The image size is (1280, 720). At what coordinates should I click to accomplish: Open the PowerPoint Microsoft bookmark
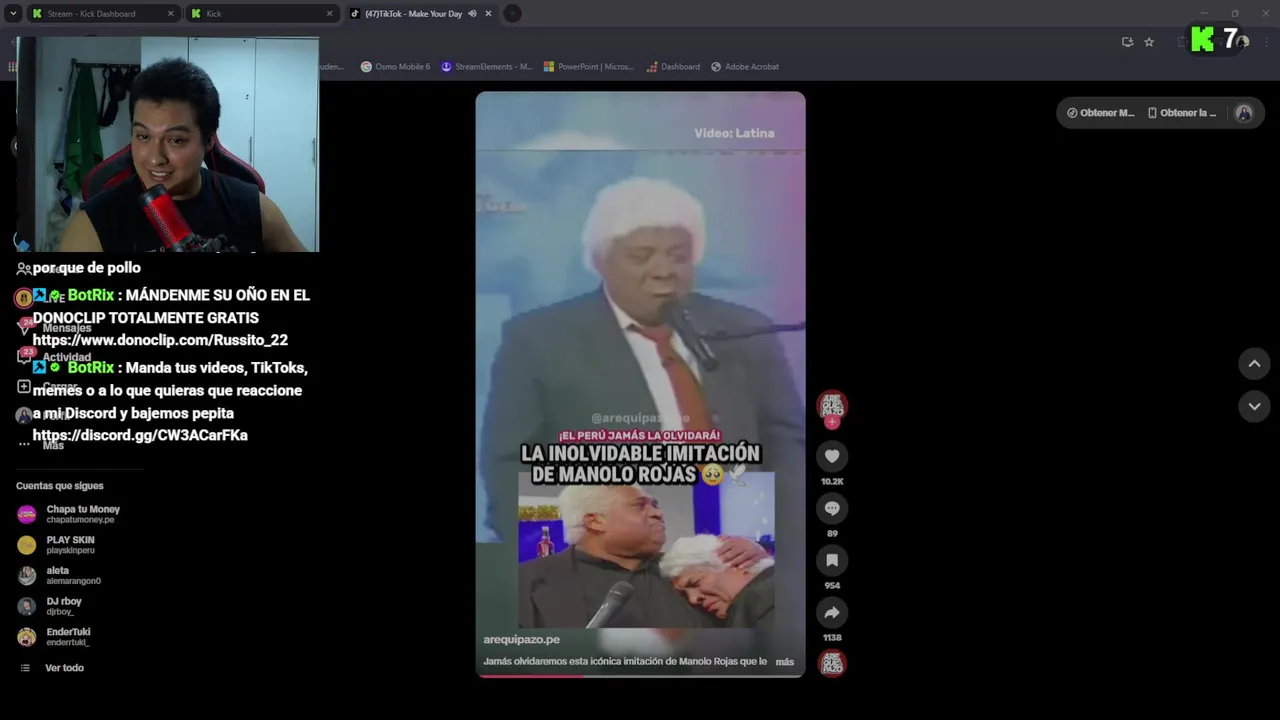[x=589, y=67]
